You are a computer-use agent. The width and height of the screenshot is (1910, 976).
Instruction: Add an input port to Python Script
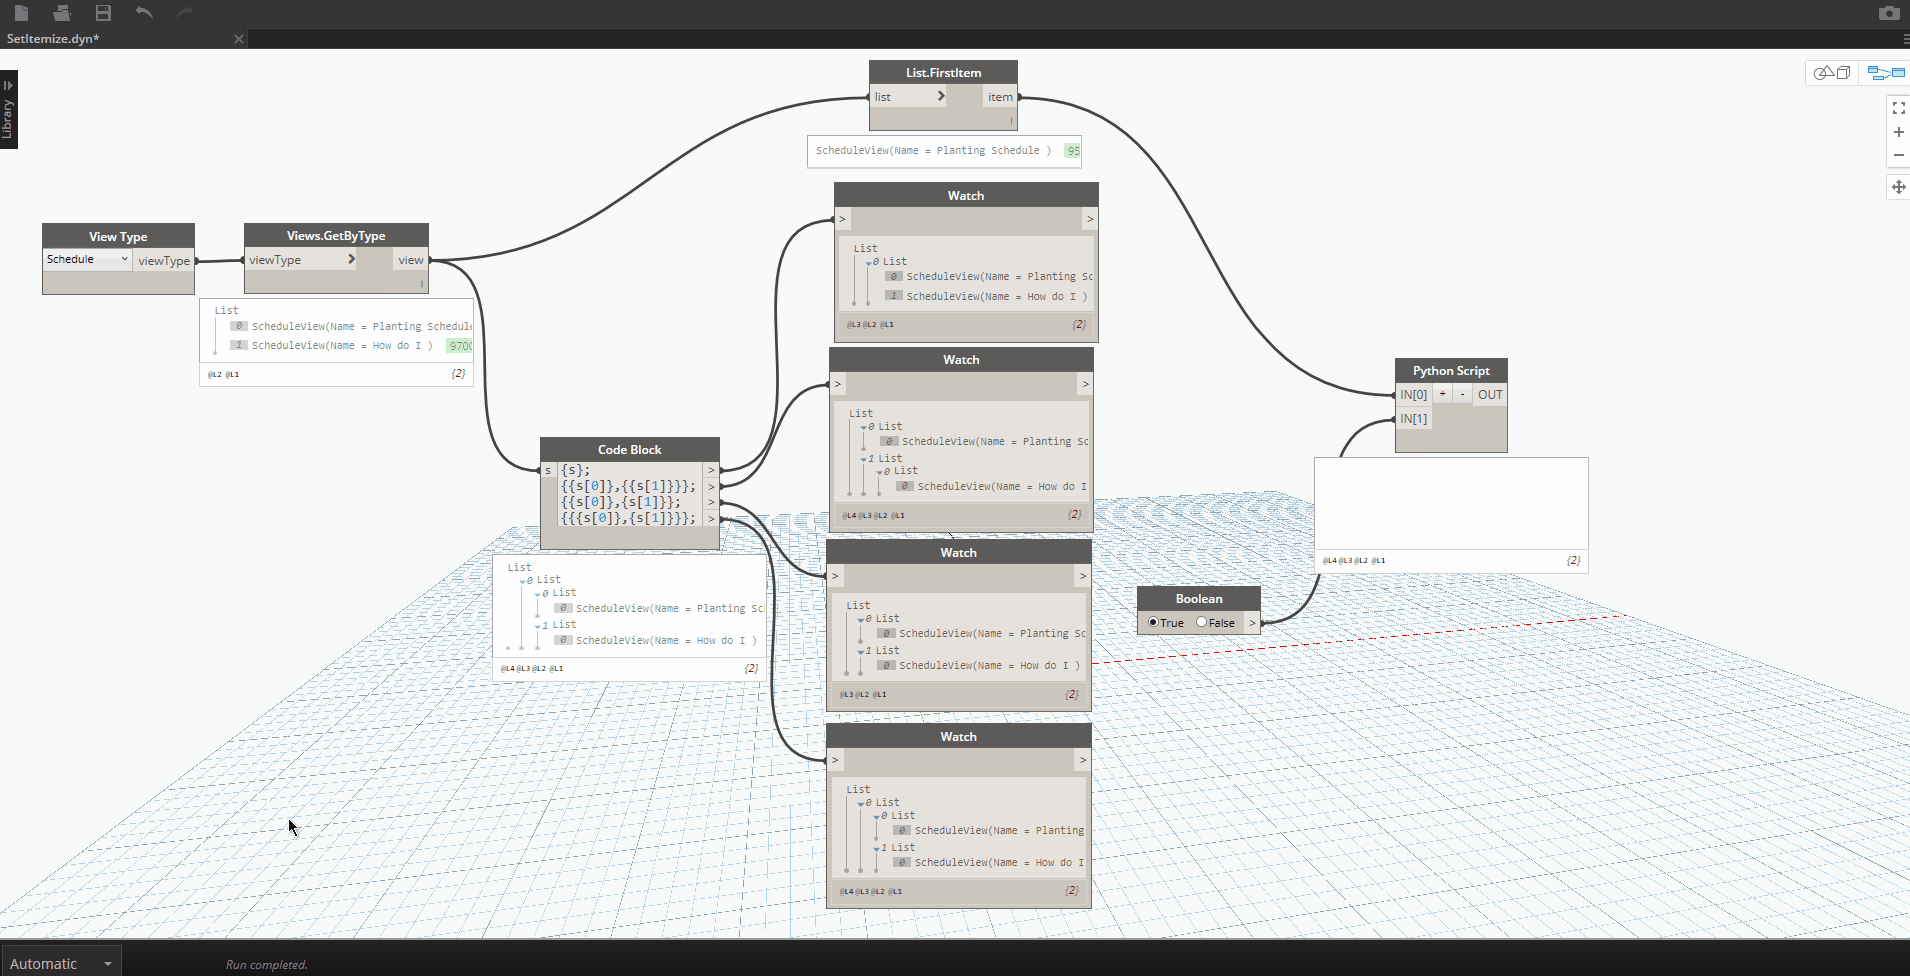(1442, 394)
